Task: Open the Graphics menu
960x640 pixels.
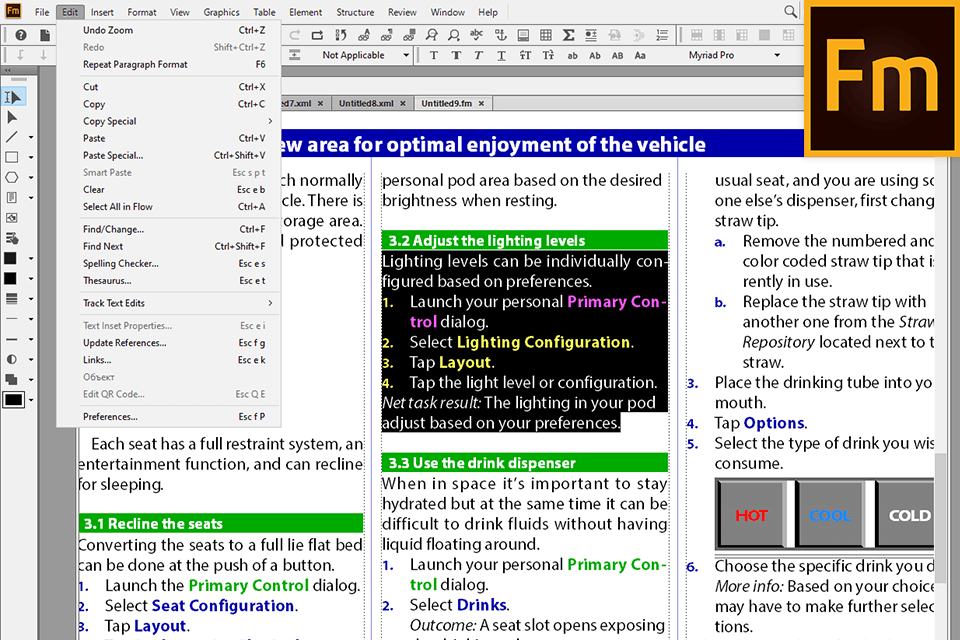Action: 221,12
